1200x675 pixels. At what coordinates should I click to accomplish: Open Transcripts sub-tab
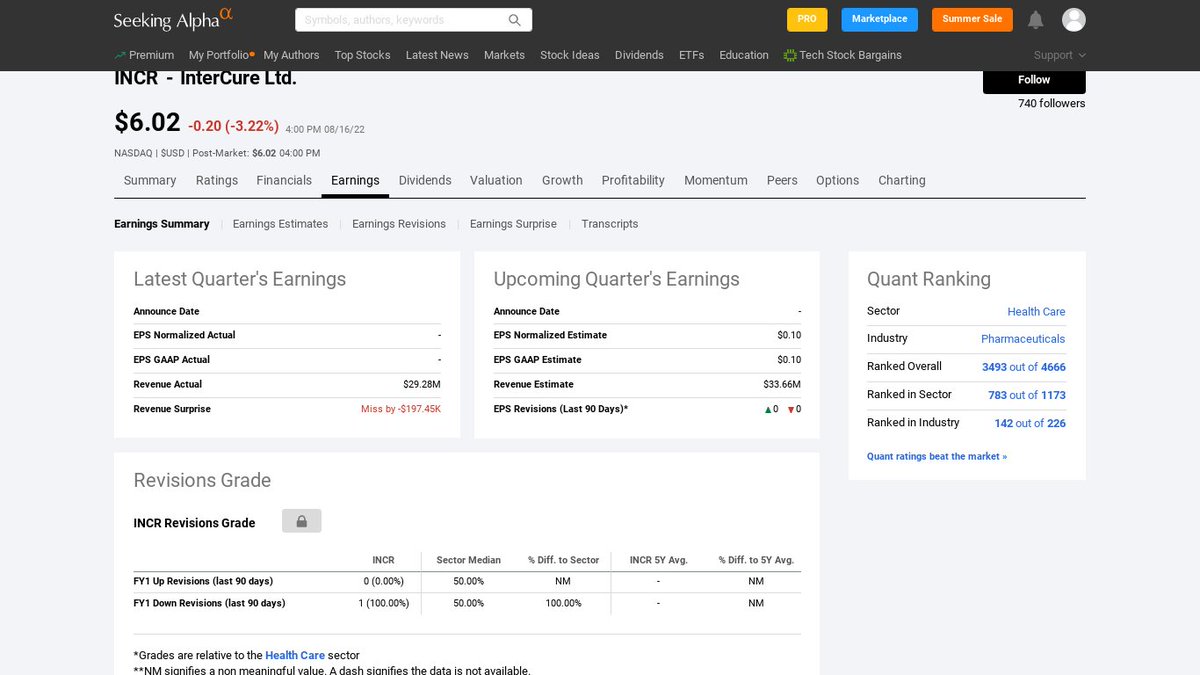[x=610, y=224]
